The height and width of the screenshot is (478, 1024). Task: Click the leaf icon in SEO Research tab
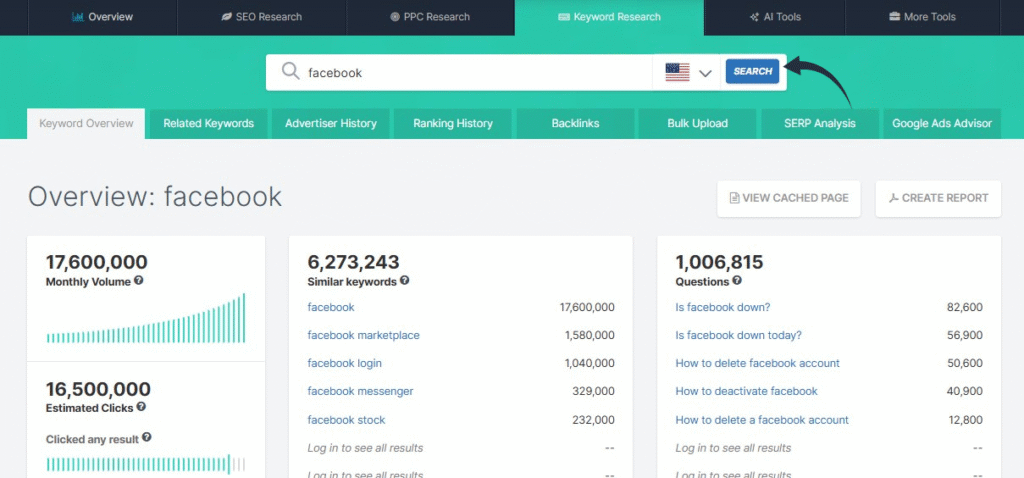[229, 17]
